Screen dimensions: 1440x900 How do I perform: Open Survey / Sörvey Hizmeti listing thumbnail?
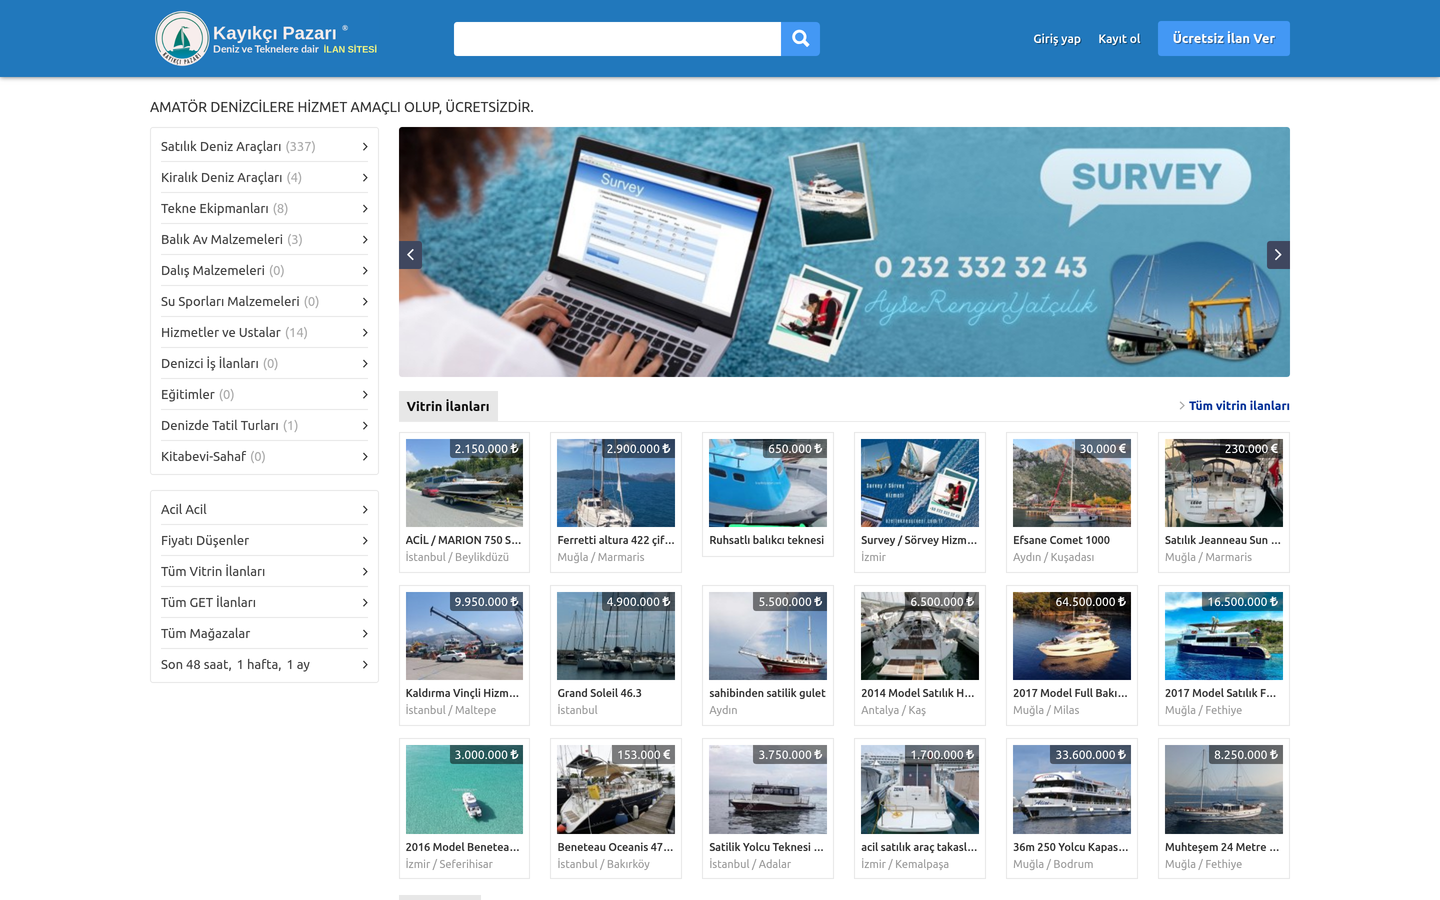point(920,483)
